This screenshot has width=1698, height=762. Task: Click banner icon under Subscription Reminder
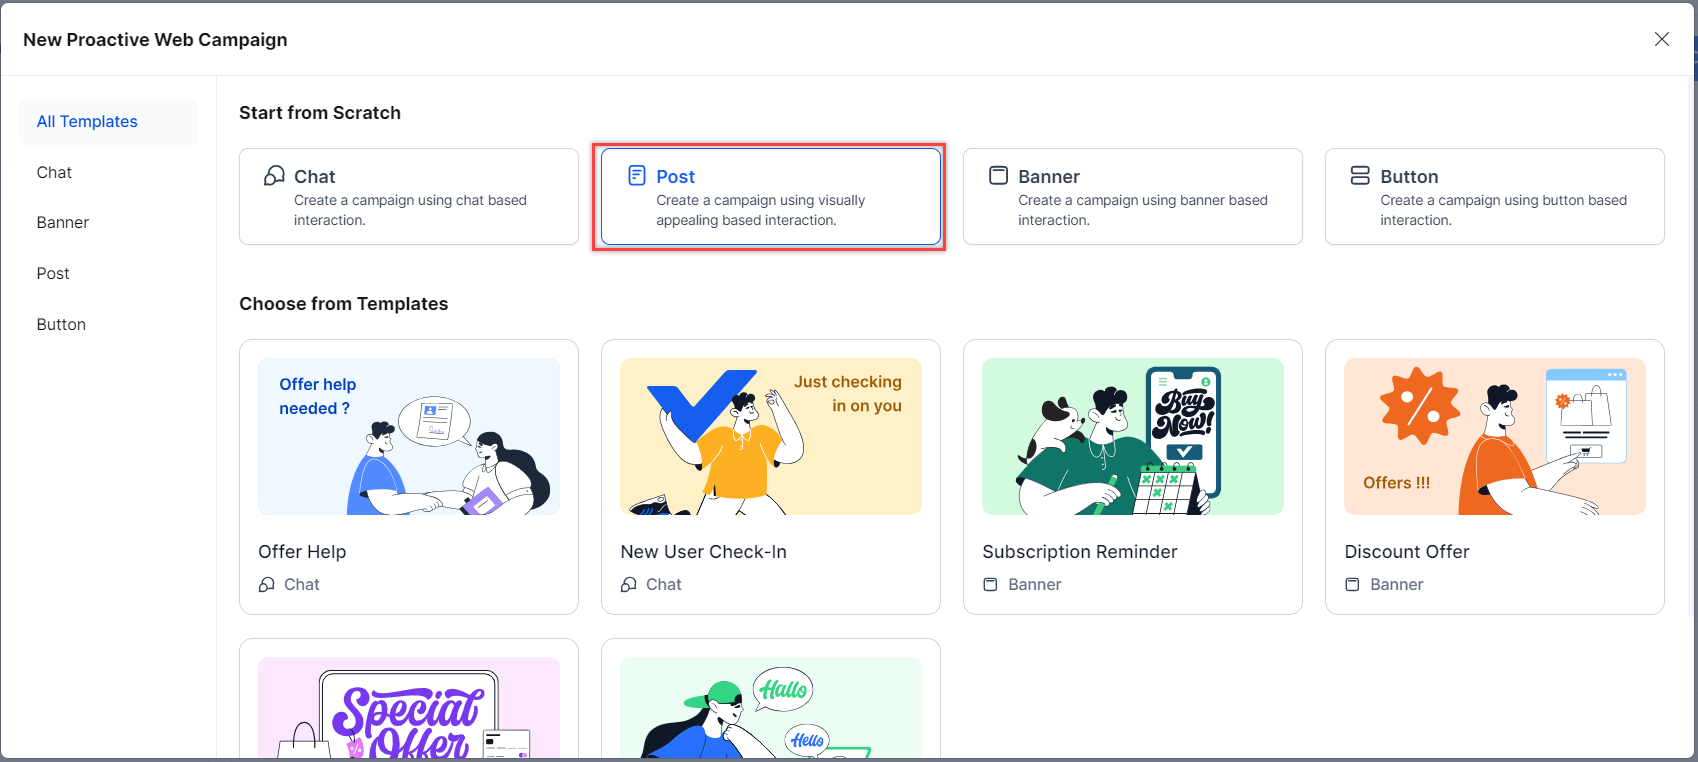990,585
